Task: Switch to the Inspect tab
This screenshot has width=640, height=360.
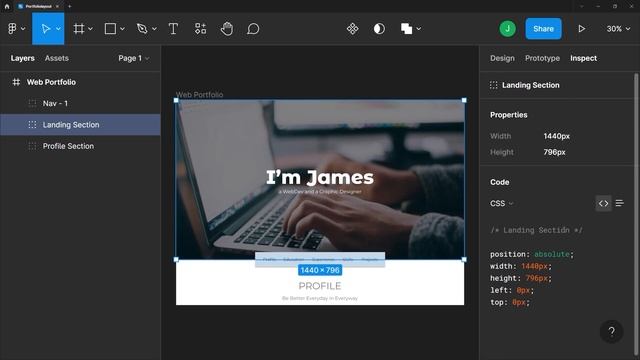Action: [583, 58]
